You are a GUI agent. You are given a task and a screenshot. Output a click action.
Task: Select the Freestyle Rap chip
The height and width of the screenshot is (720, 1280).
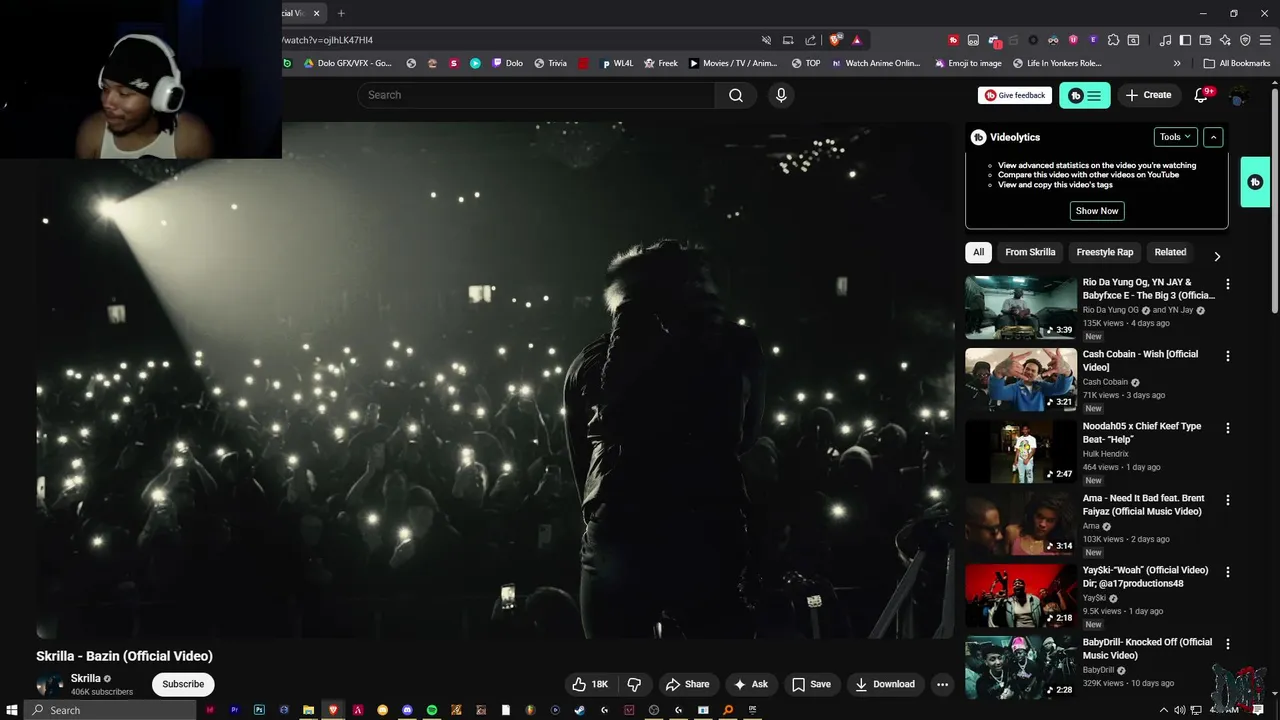1105,252
